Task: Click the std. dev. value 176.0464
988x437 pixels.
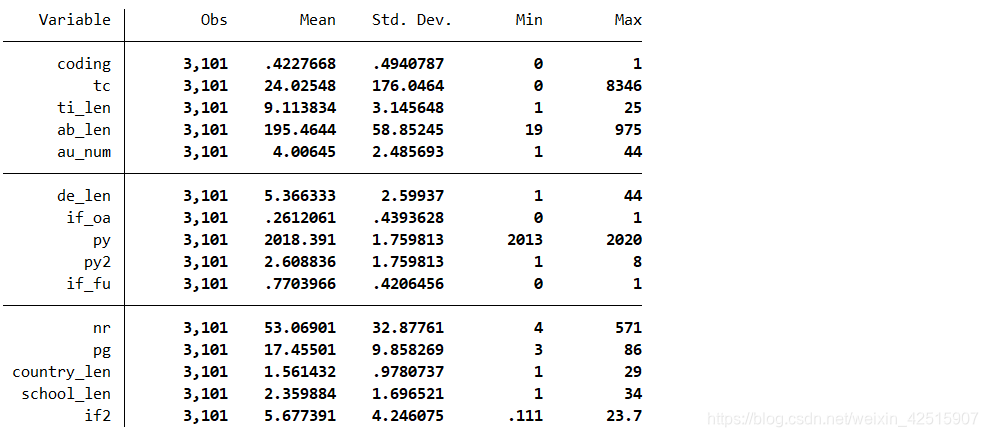Action: point(408,86)
